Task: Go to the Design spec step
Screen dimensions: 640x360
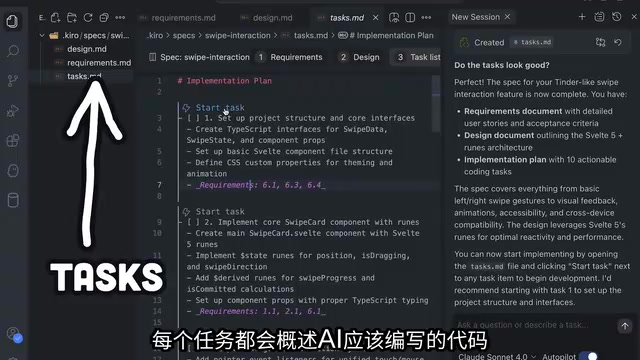Action: pyautogui.click(x=360, y=57)
